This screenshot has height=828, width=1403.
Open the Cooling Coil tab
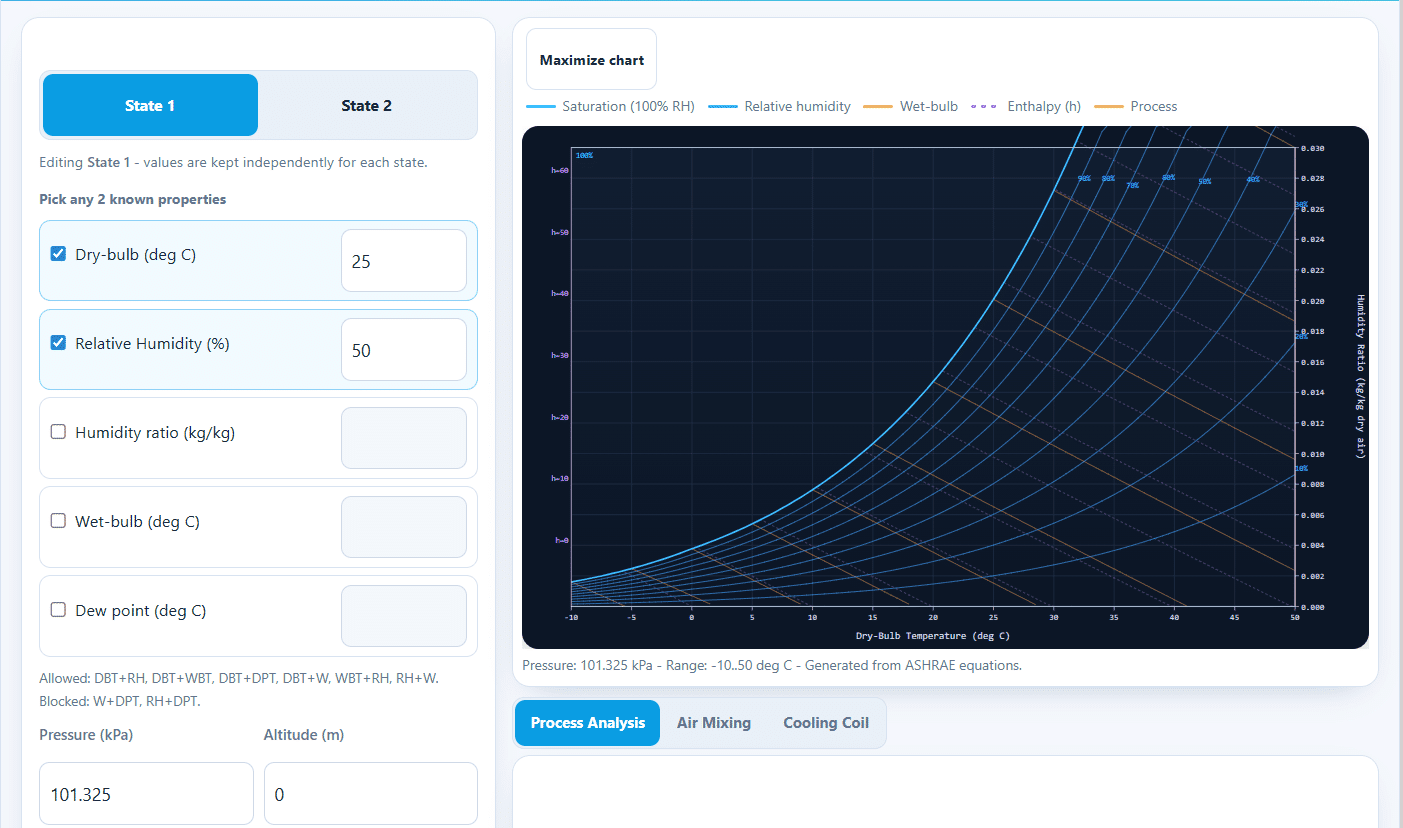pos(826,723)
